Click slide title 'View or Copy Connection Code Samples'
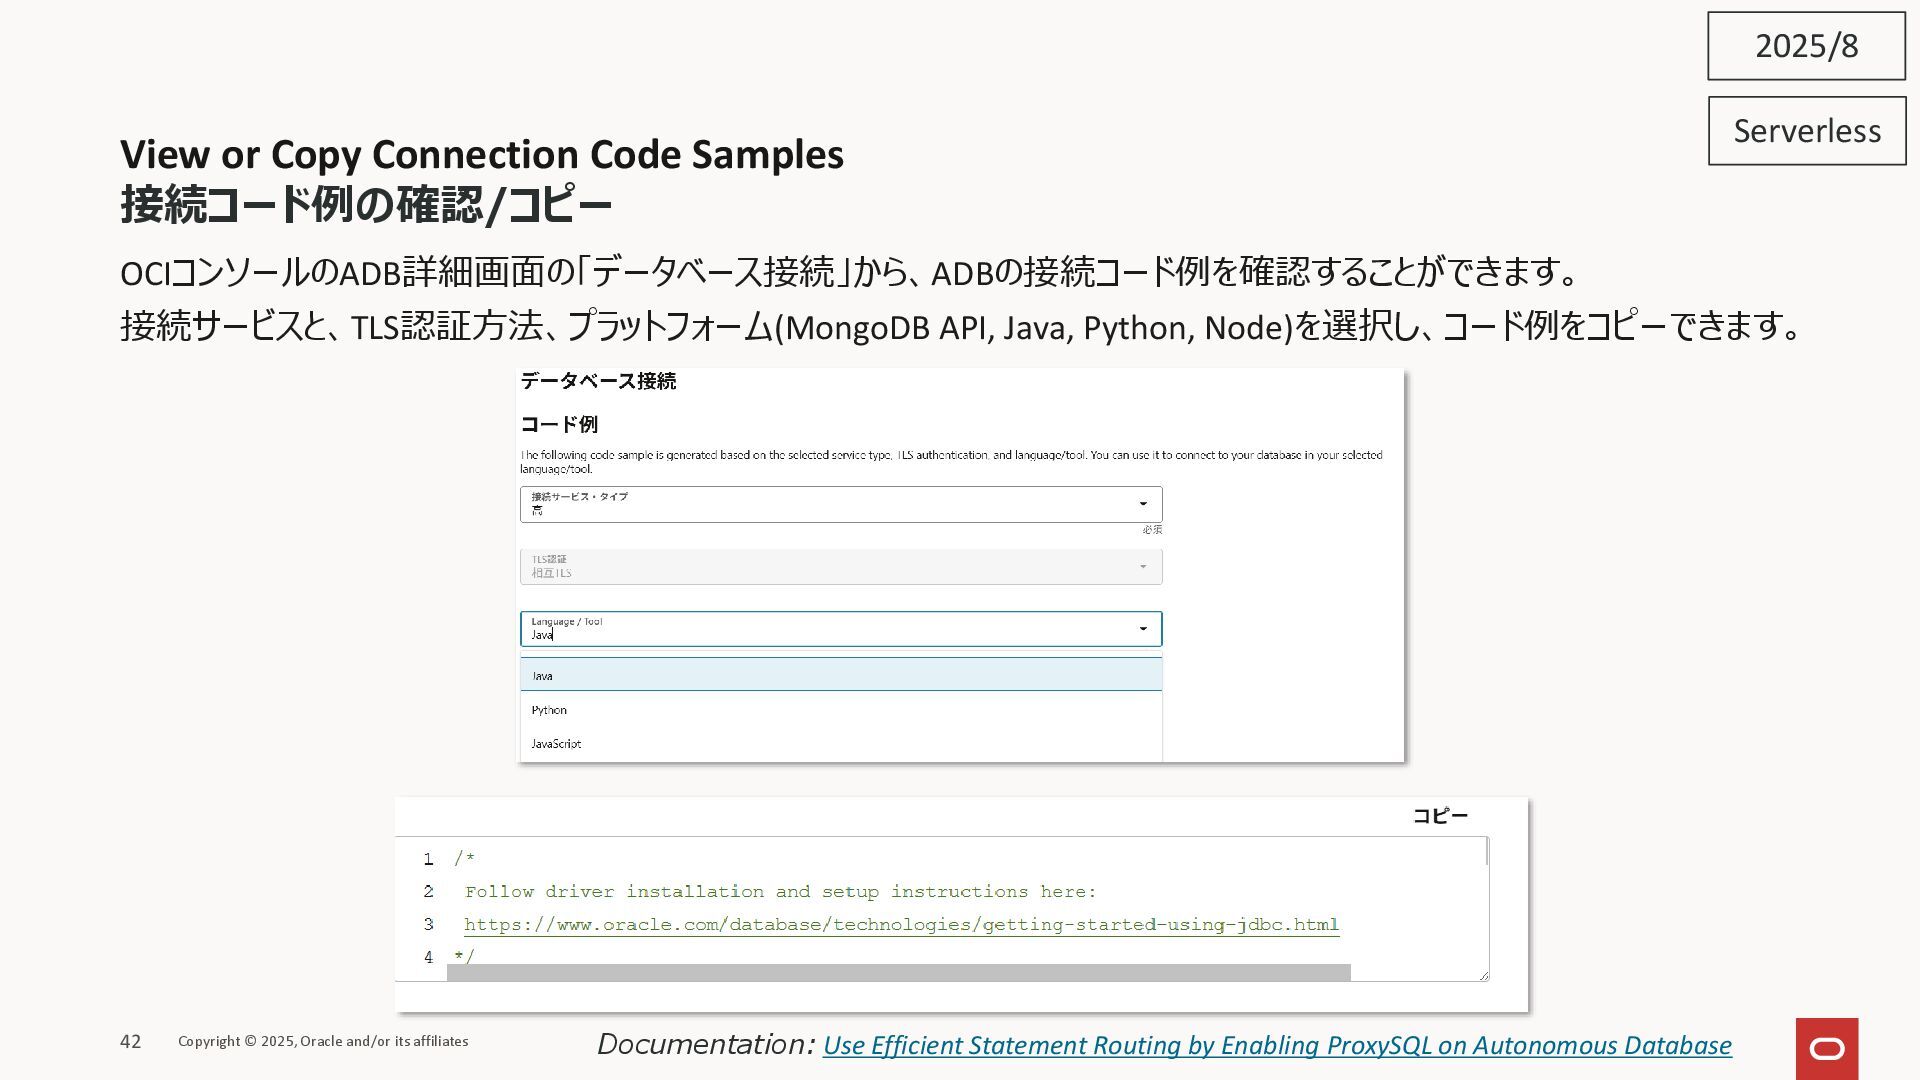1920x1080 pixels. pos(482,155)
